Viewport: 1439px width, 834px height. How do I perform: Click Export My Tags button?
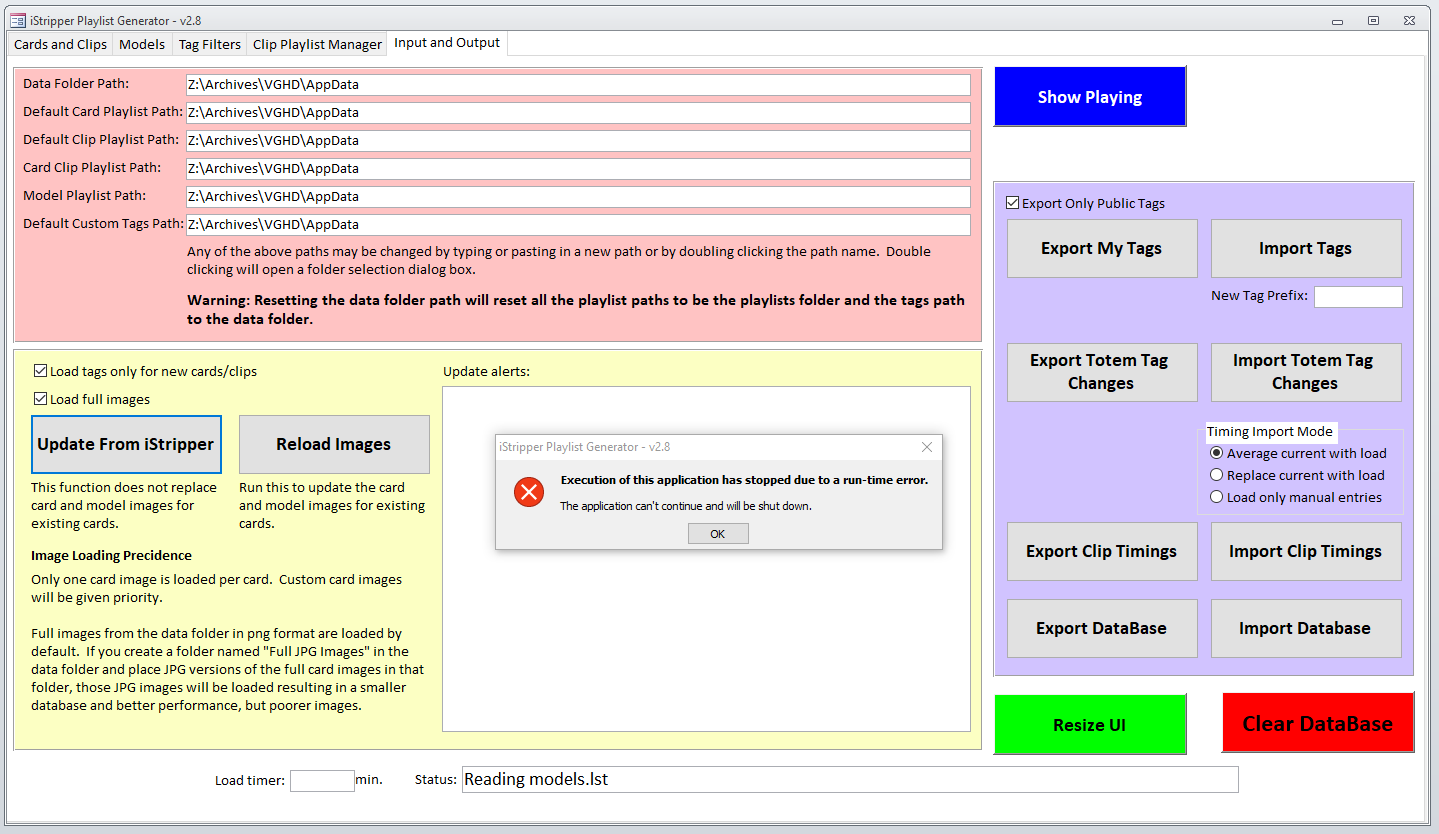pyautogui.click(x=1101, y=248)
